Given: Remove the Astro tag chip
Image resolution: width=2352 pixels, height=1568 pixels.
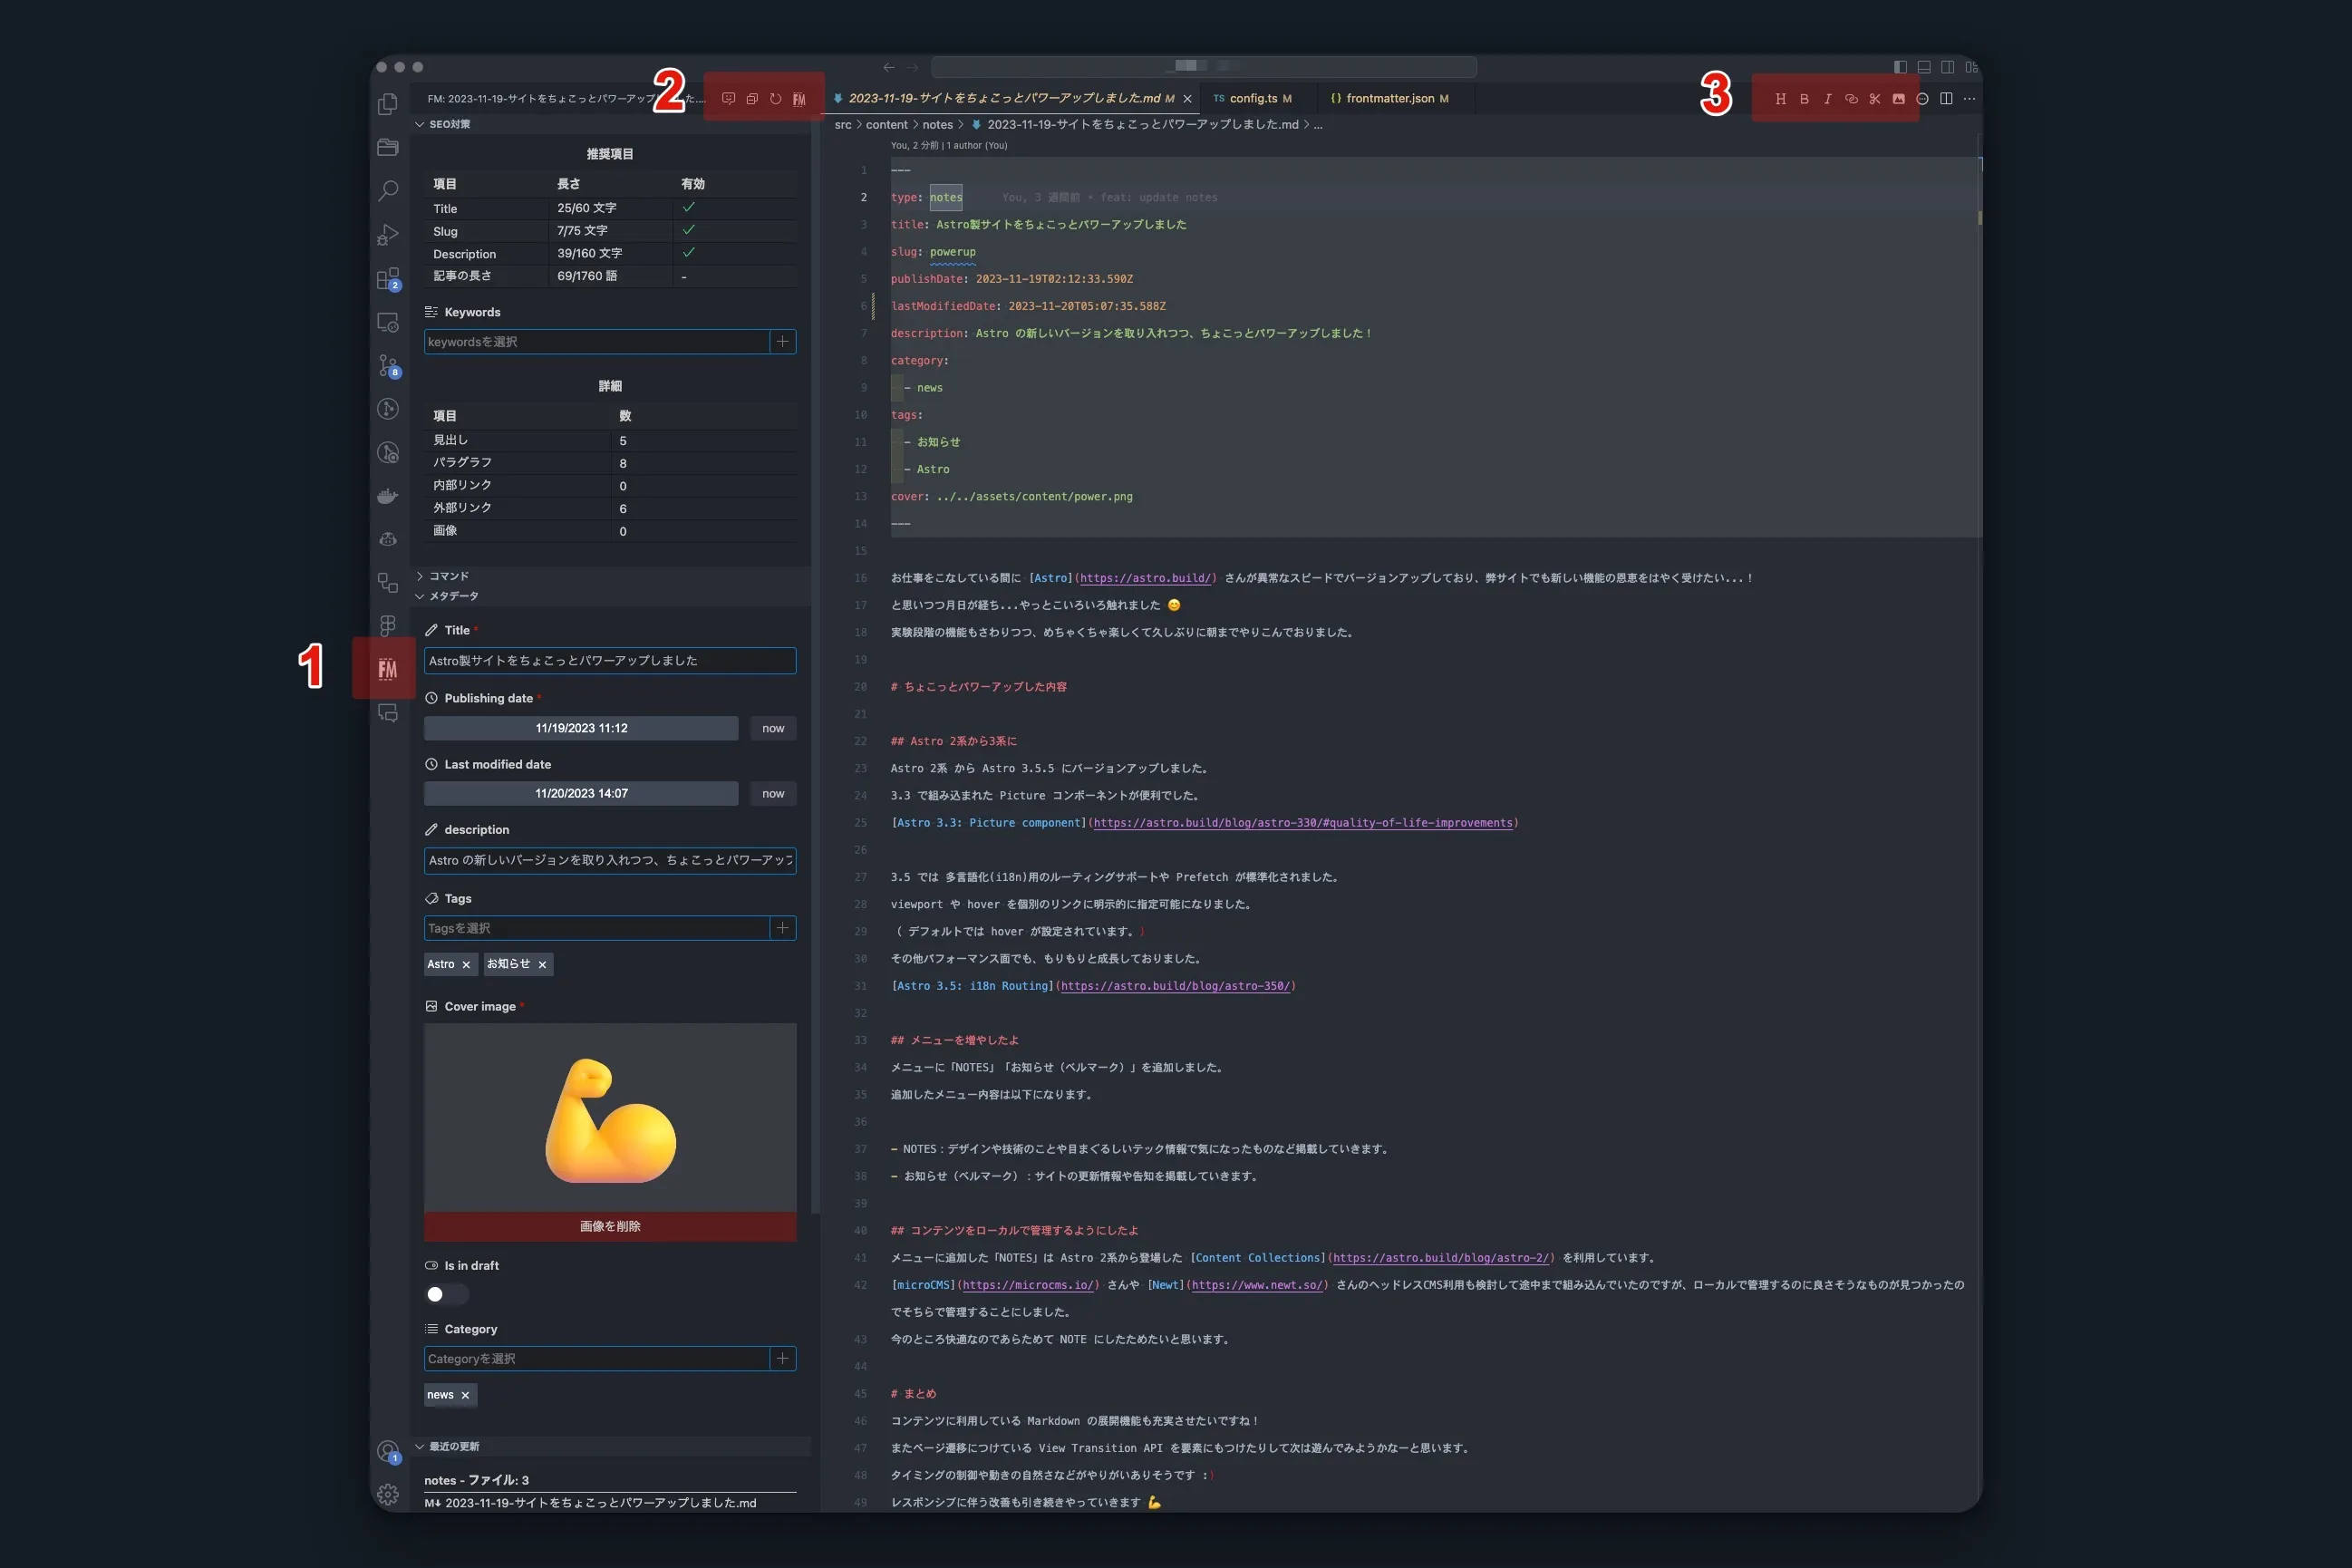Looking at the screenshot, I should pyautogui.click(x=466, y=964).
